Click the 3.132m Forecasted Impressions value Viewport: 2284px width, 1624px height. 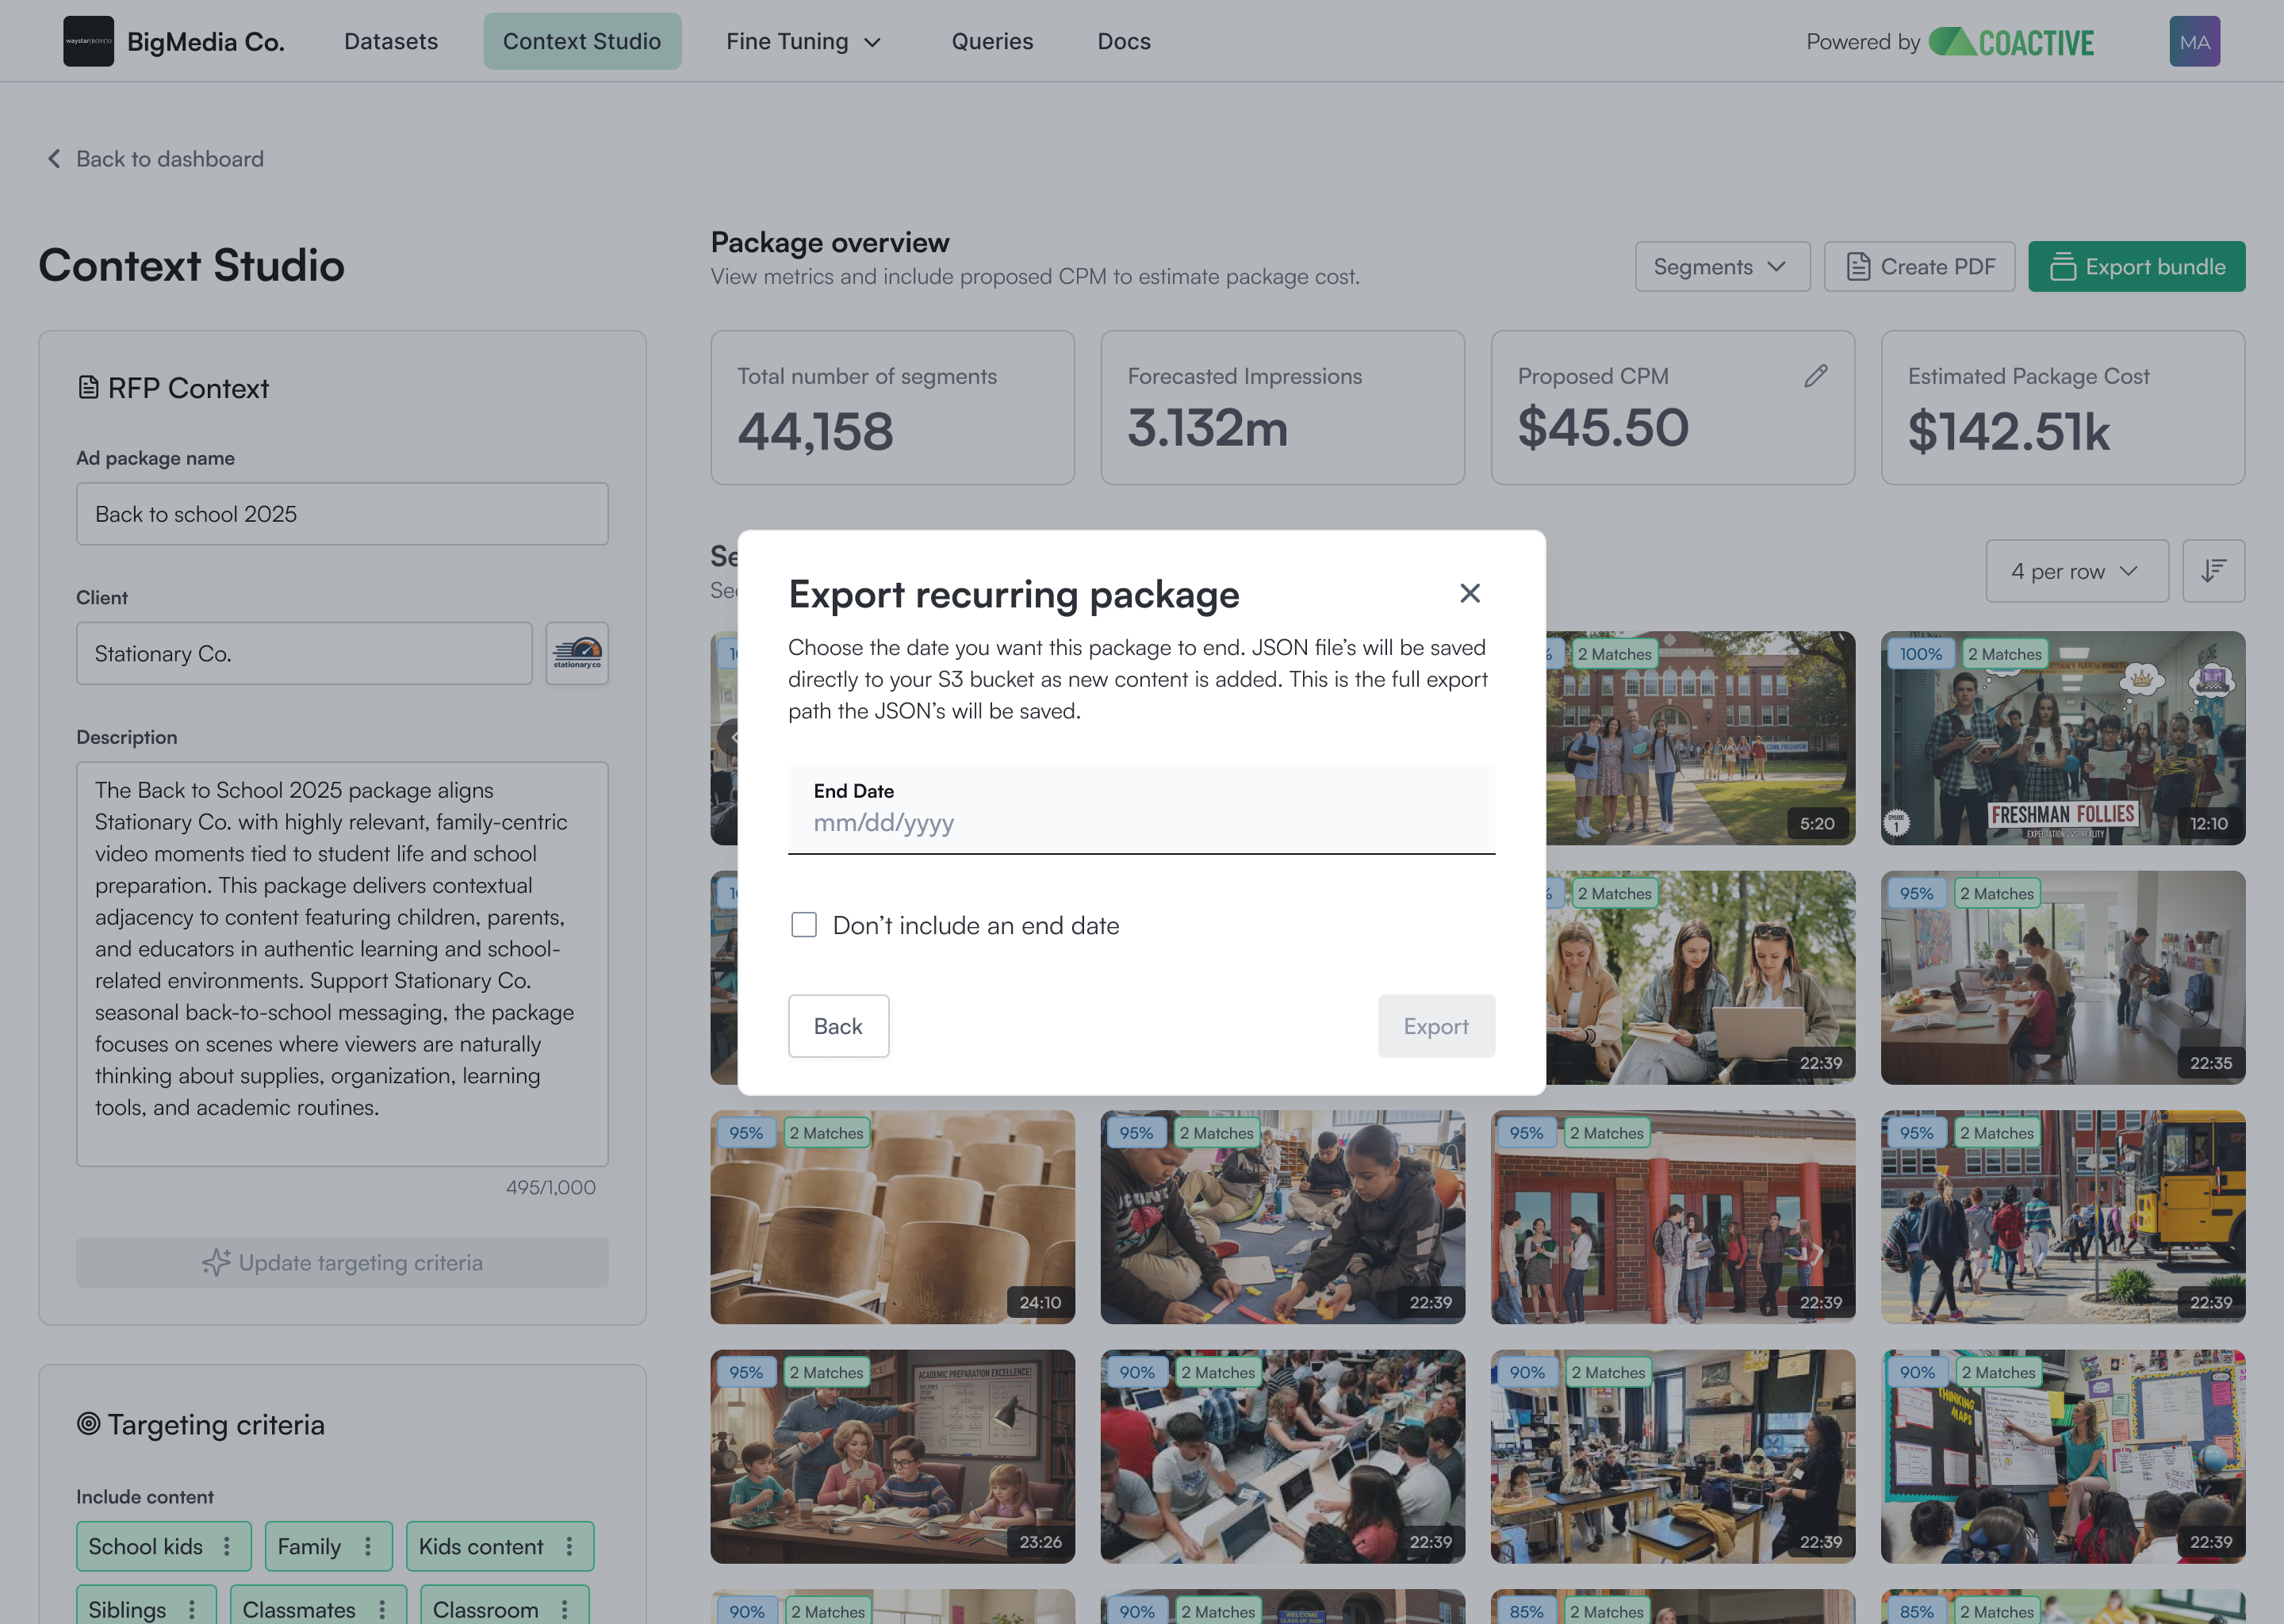(x=1208, y=428)
